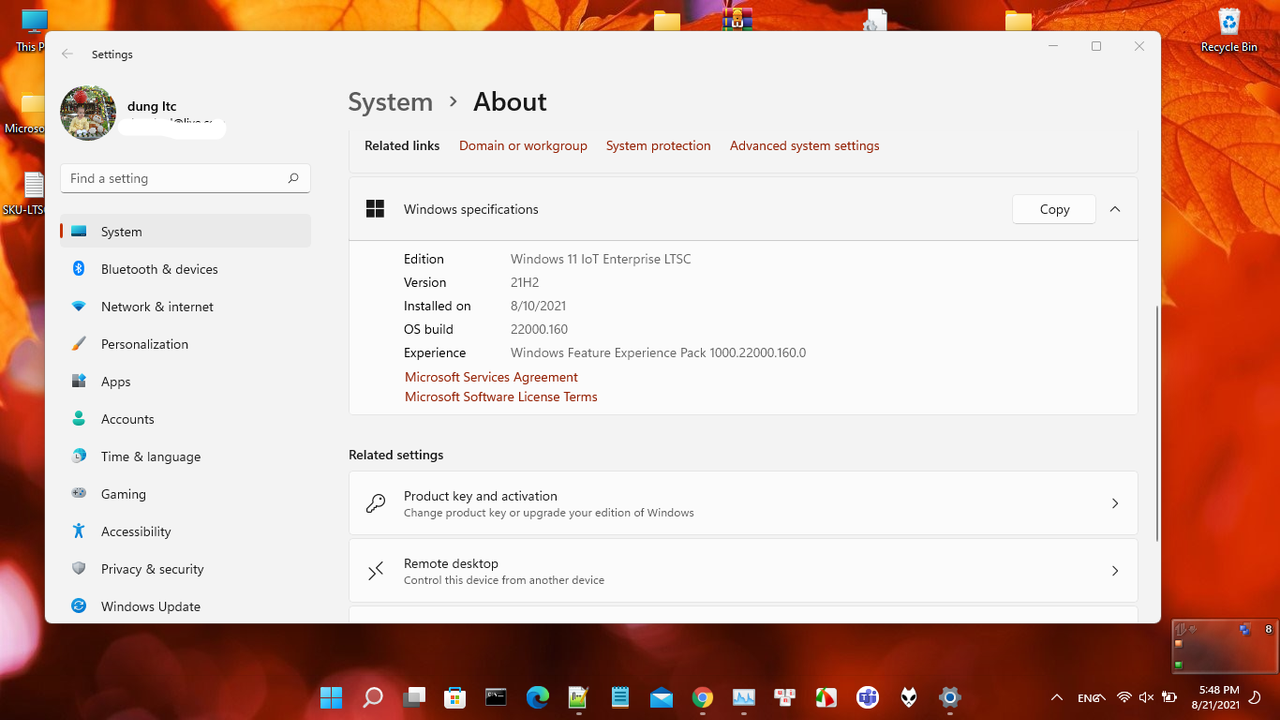Select the Version value 21H2
The image size is (1280, 720).
pyautogui.click(x=525, y=282)
